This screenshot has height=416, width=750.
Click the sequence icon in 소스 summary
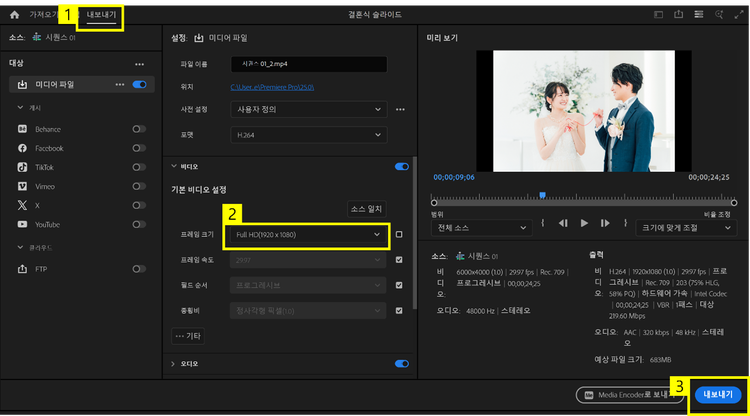click(460, 256)
